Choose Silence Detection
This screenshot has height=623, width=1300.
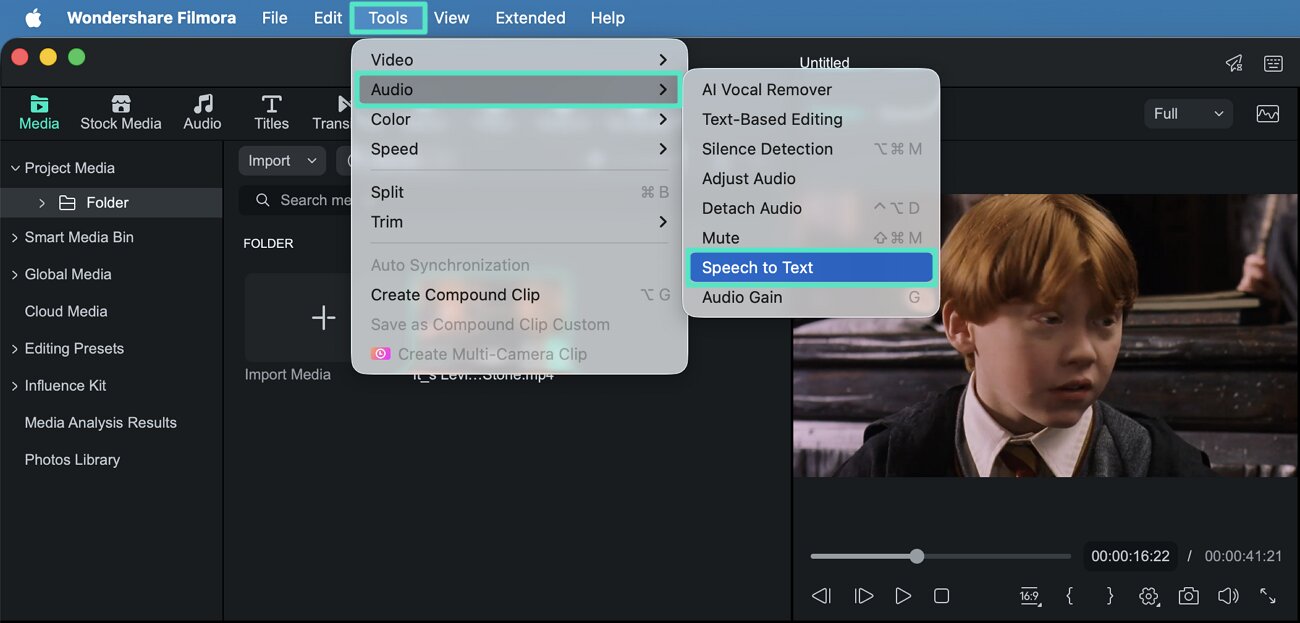point(811,149)
